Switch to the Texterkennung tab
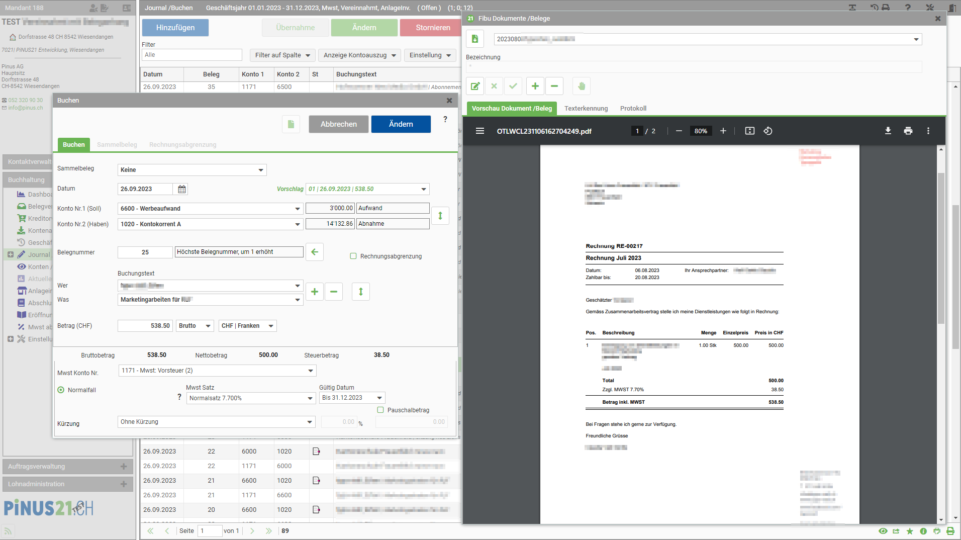 point(586,108)
